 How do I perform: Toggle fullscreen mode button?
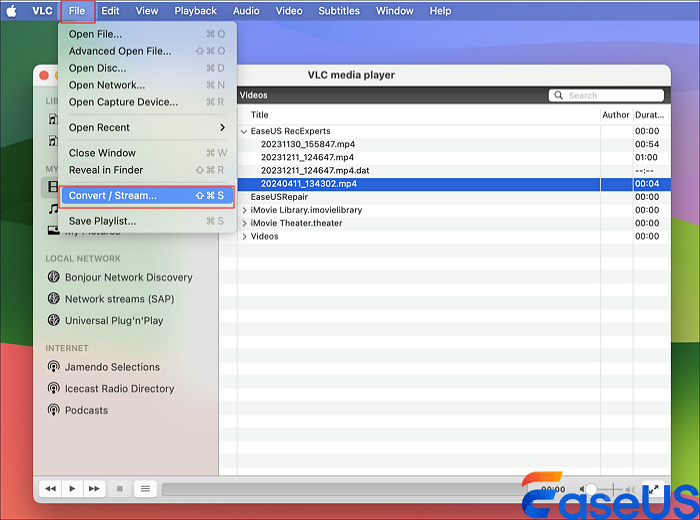point(653,489)
